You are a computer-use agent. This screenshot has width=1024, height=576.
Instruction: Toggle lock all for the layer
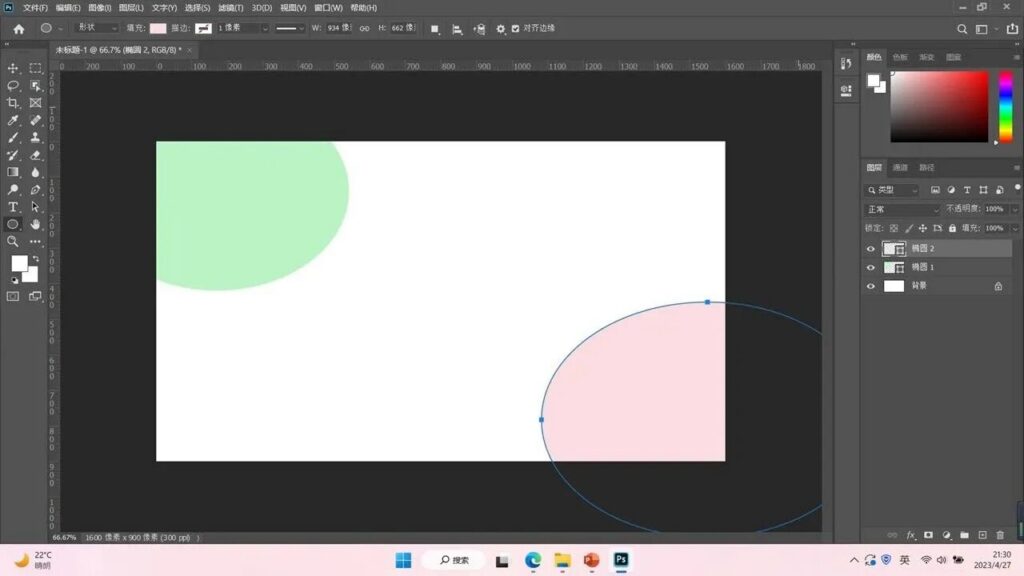952,229
